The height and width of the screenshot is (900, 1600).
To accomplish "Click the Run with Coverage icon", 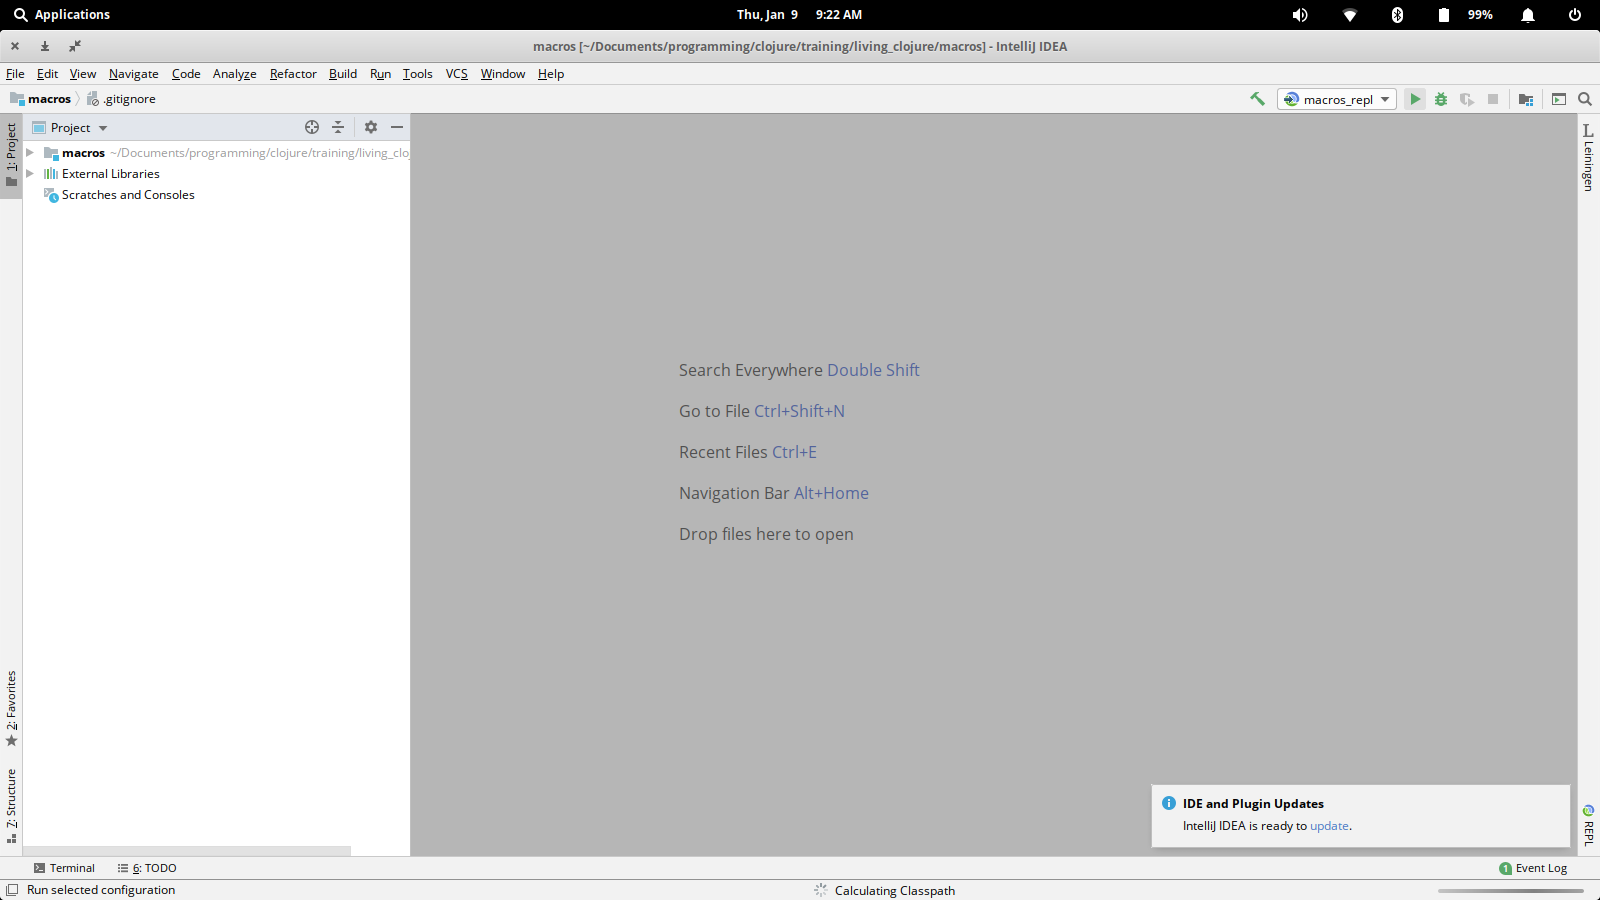I will 1467,99.
